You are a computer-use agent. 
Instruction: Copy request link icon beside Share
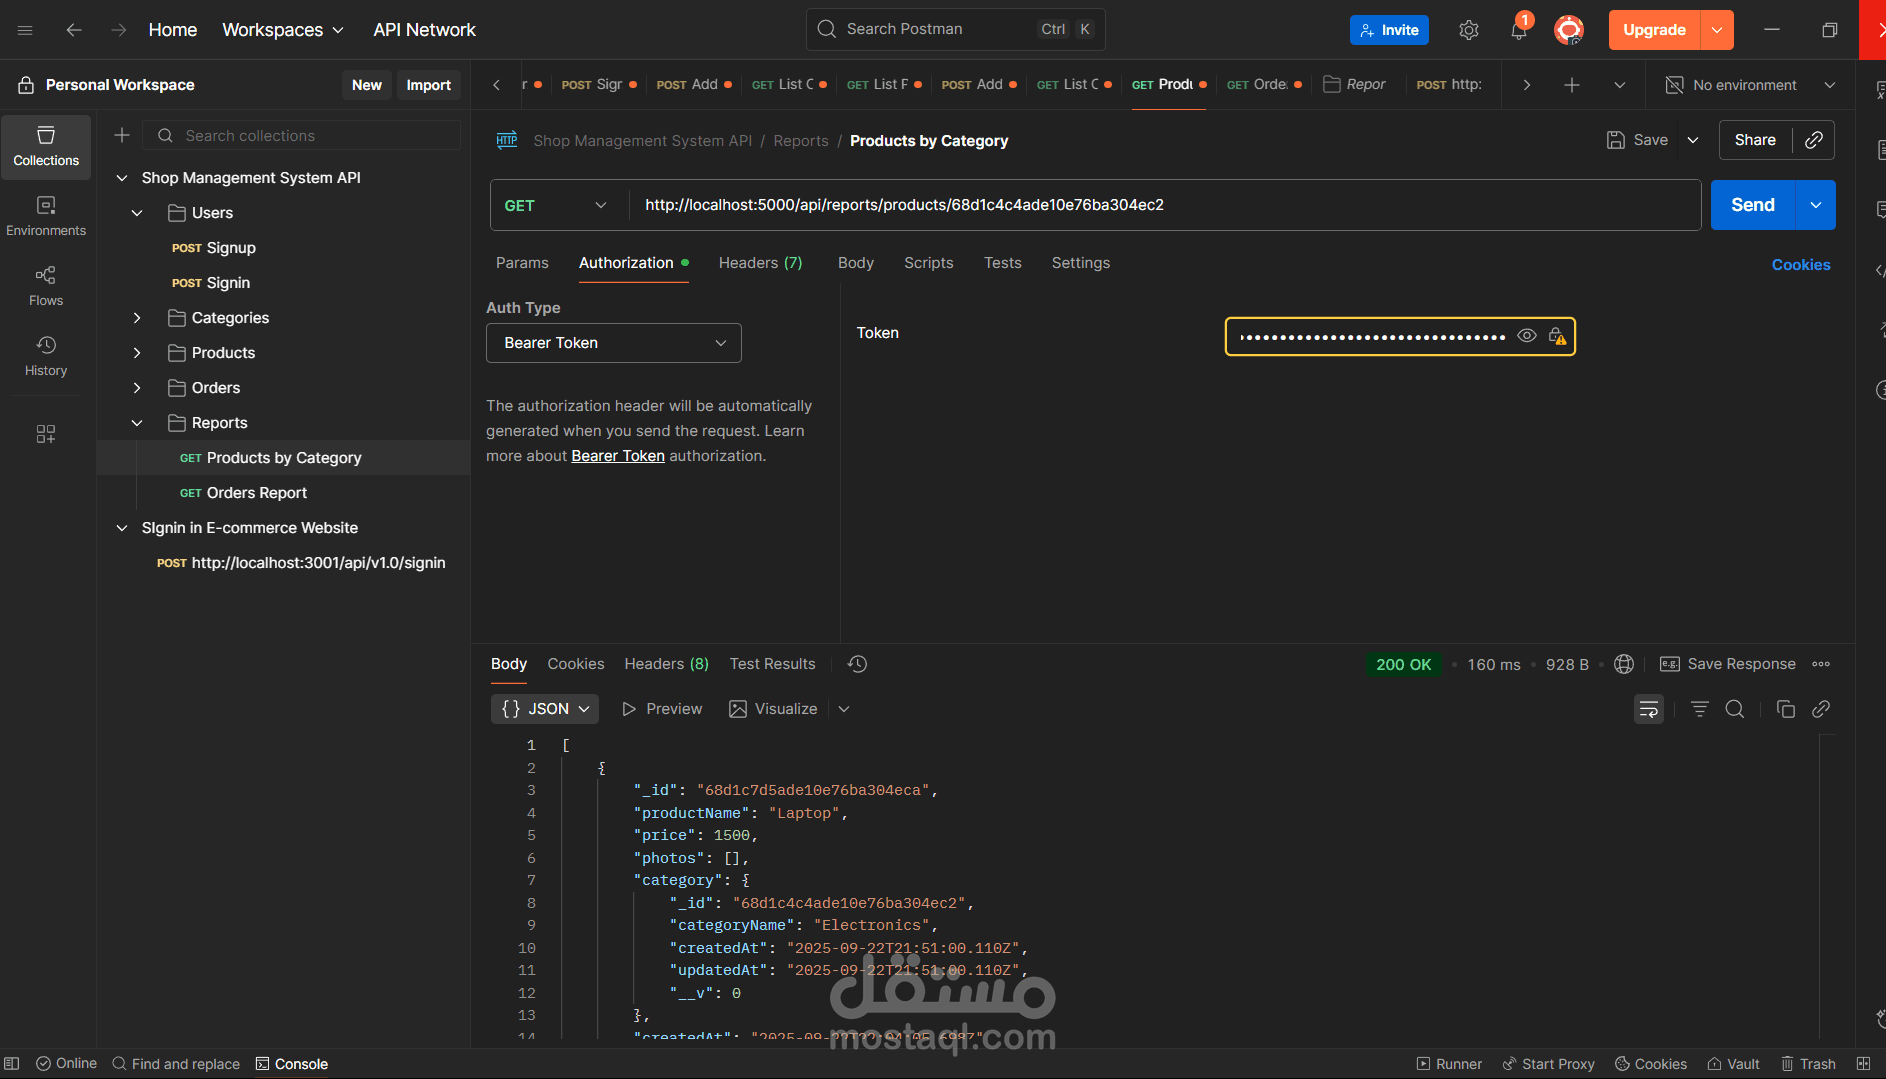pyautogui.click(x=1814, y=140)
